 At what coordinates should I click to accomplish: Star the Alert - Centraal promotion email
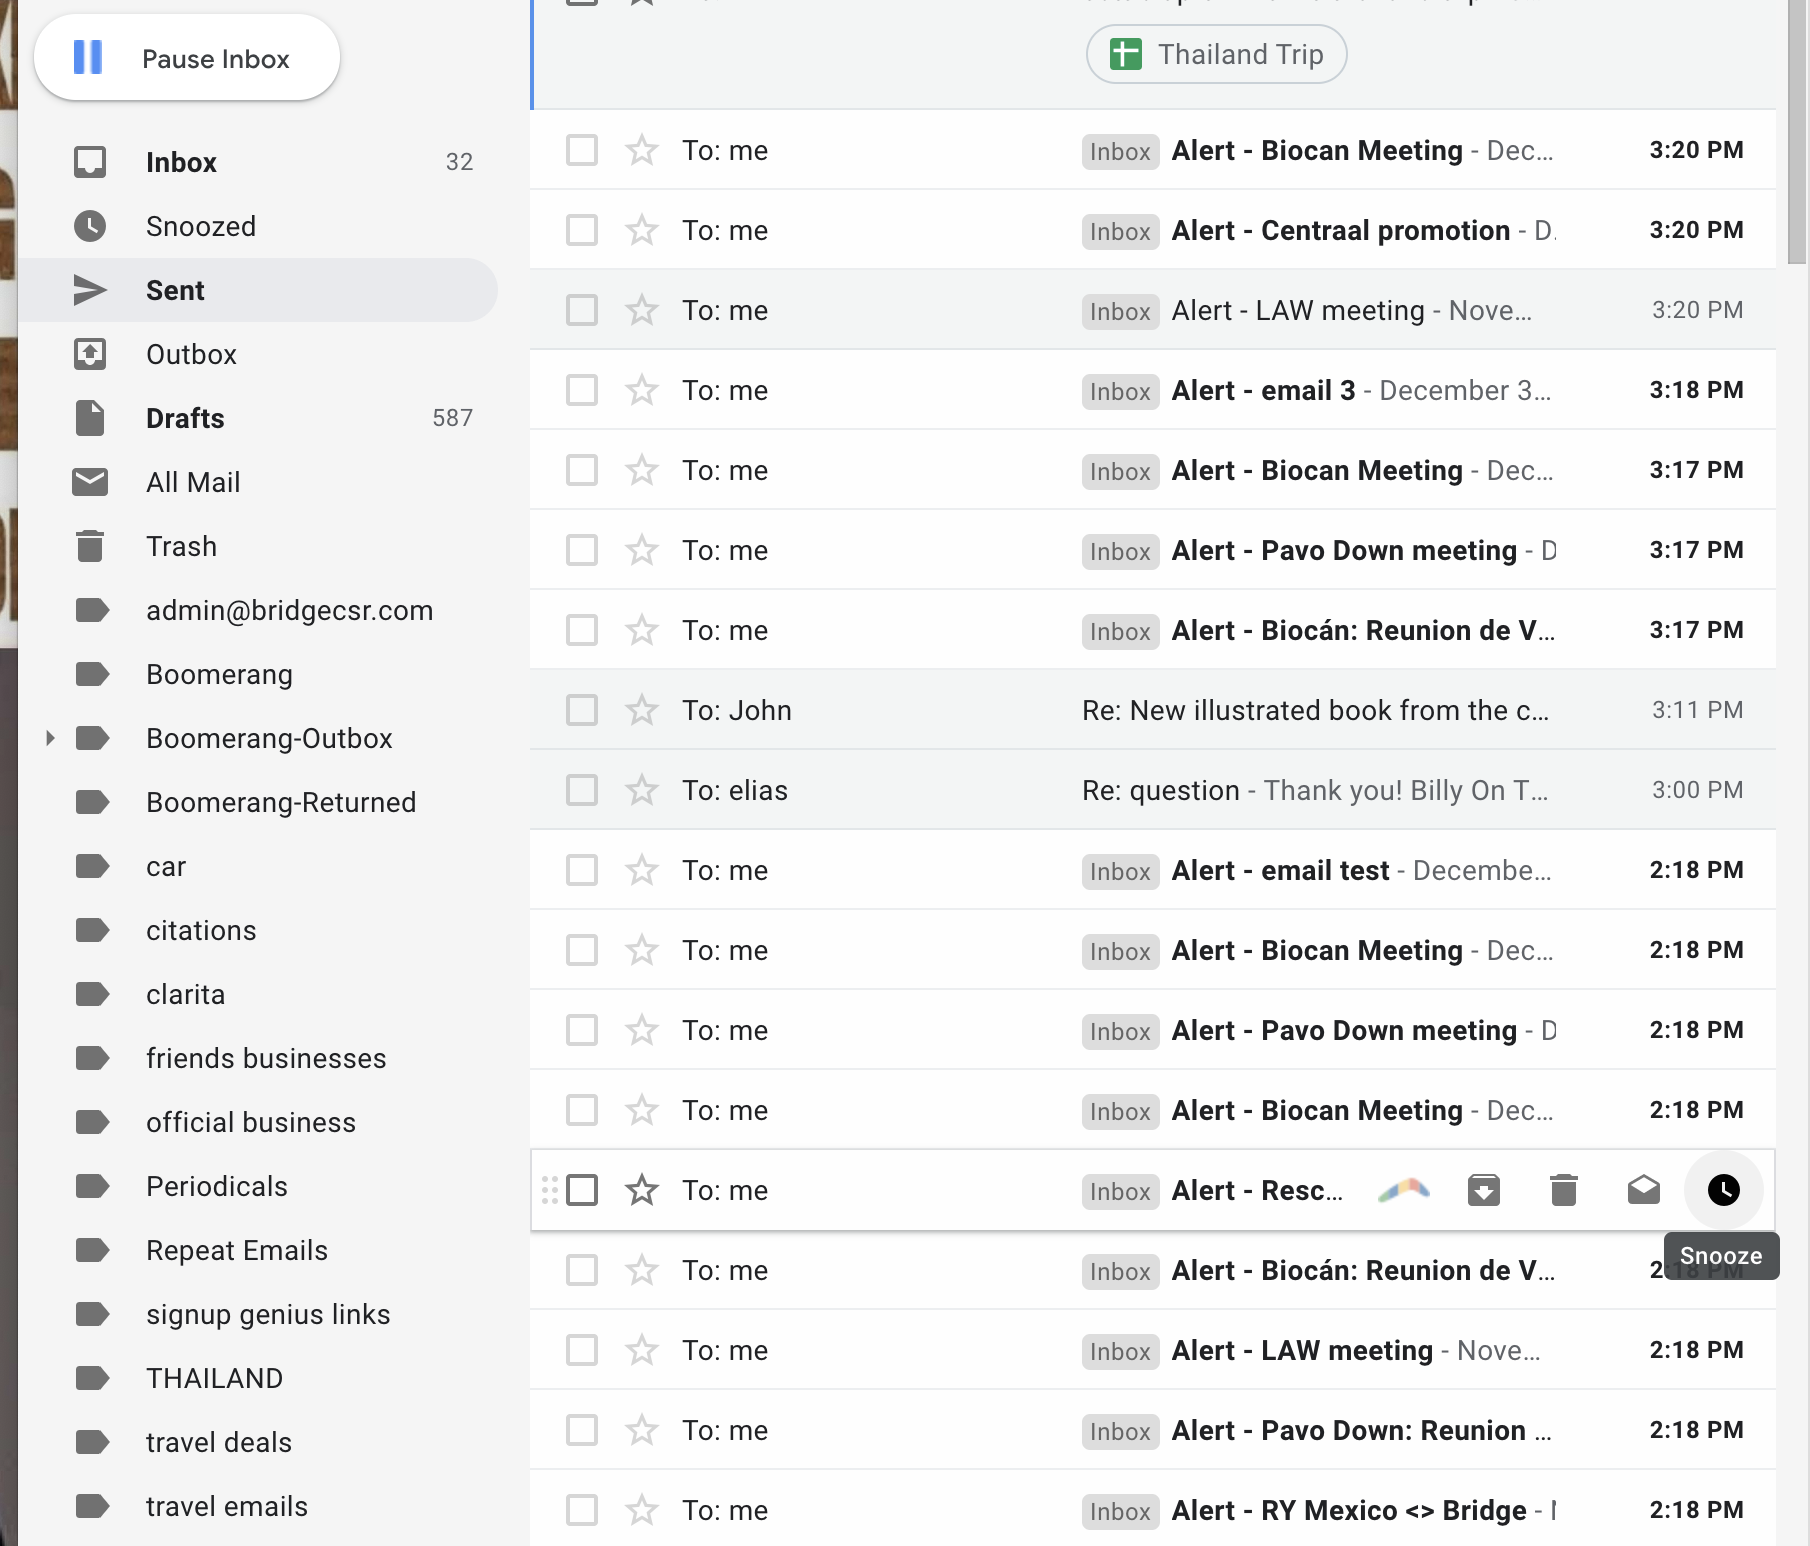641,230
